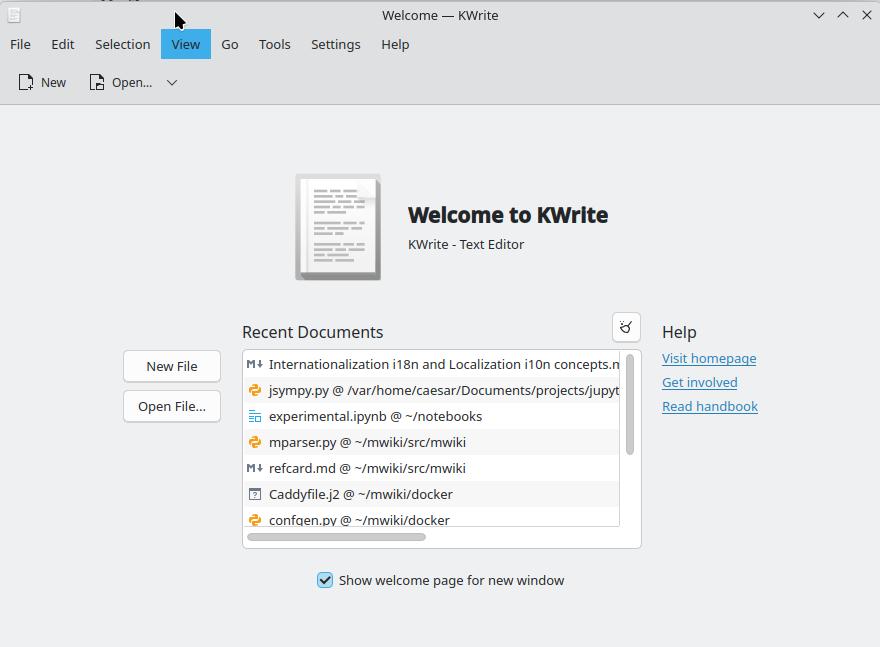Expand the Open recent files dropdown arrow
Image resolution: width=880 pixels, height=647 pixels.
pos(172,83)
